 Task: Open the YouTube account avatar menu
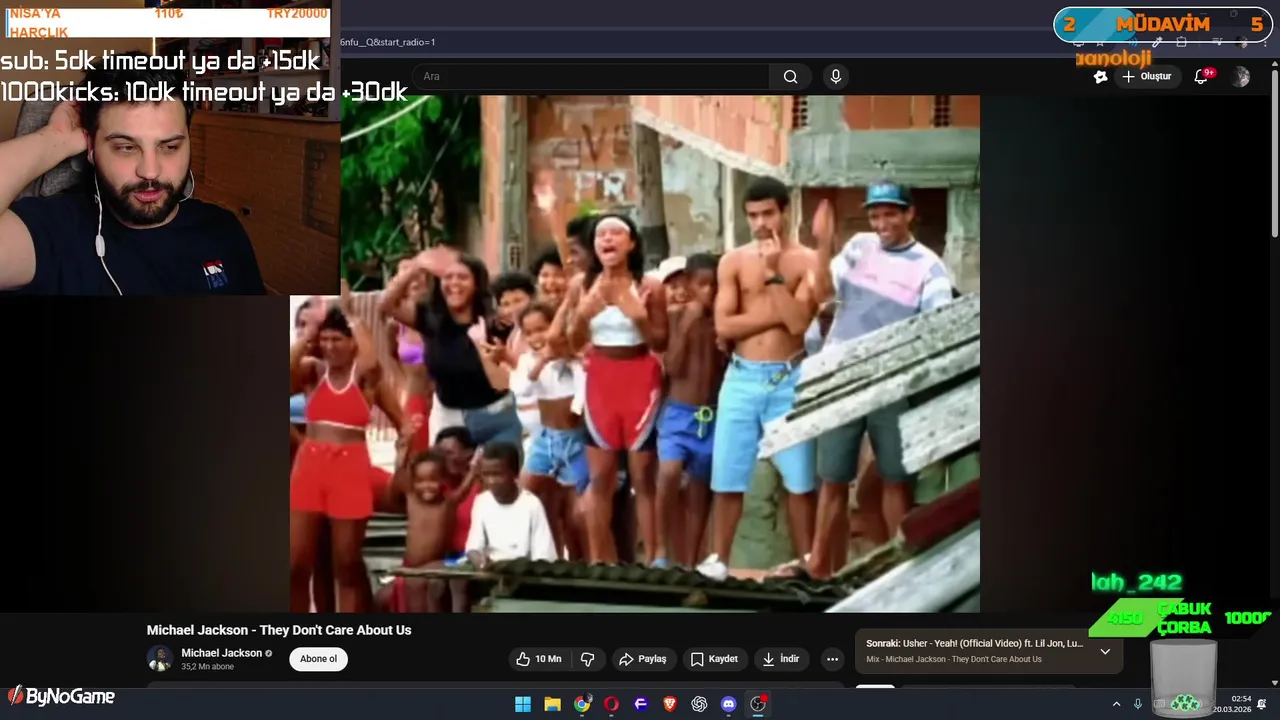(1240, 77)
